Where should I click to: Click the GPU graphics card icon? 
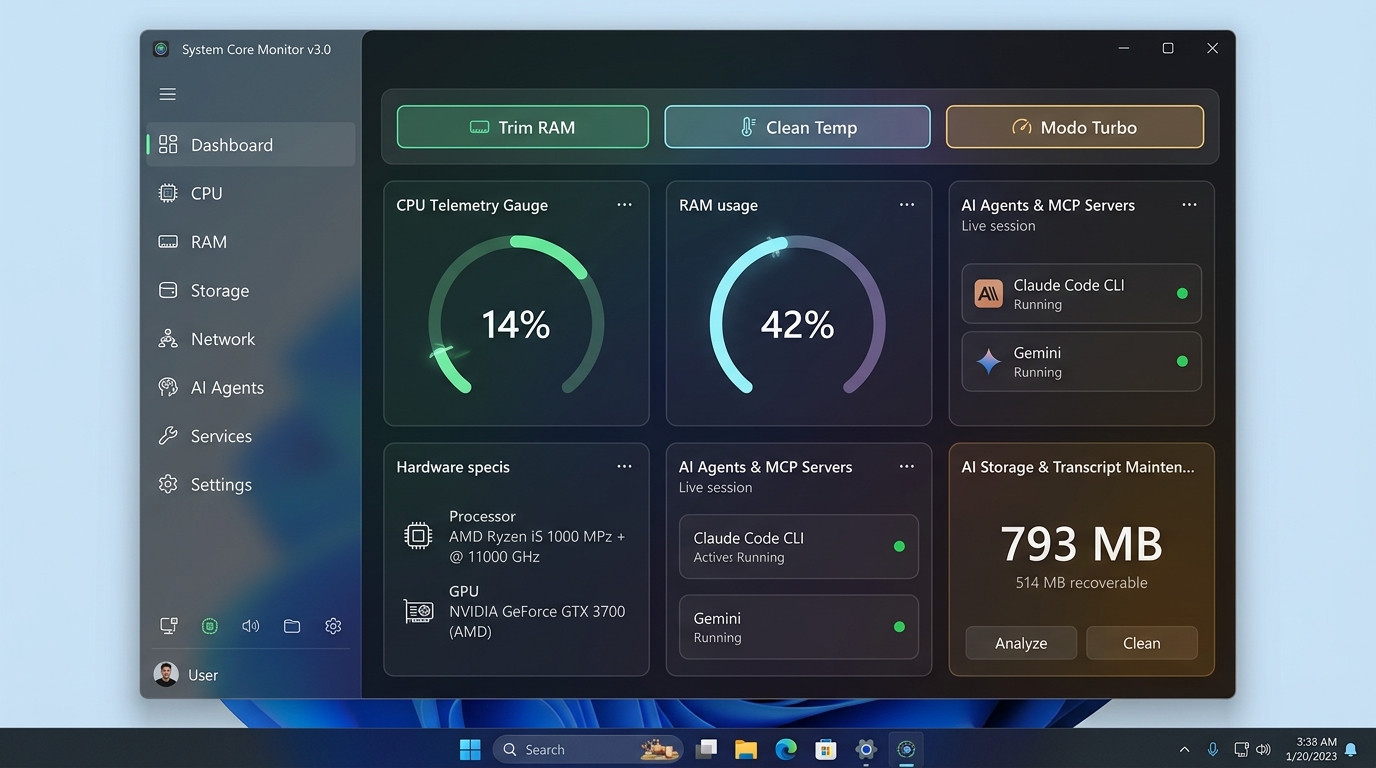[418, 611]
